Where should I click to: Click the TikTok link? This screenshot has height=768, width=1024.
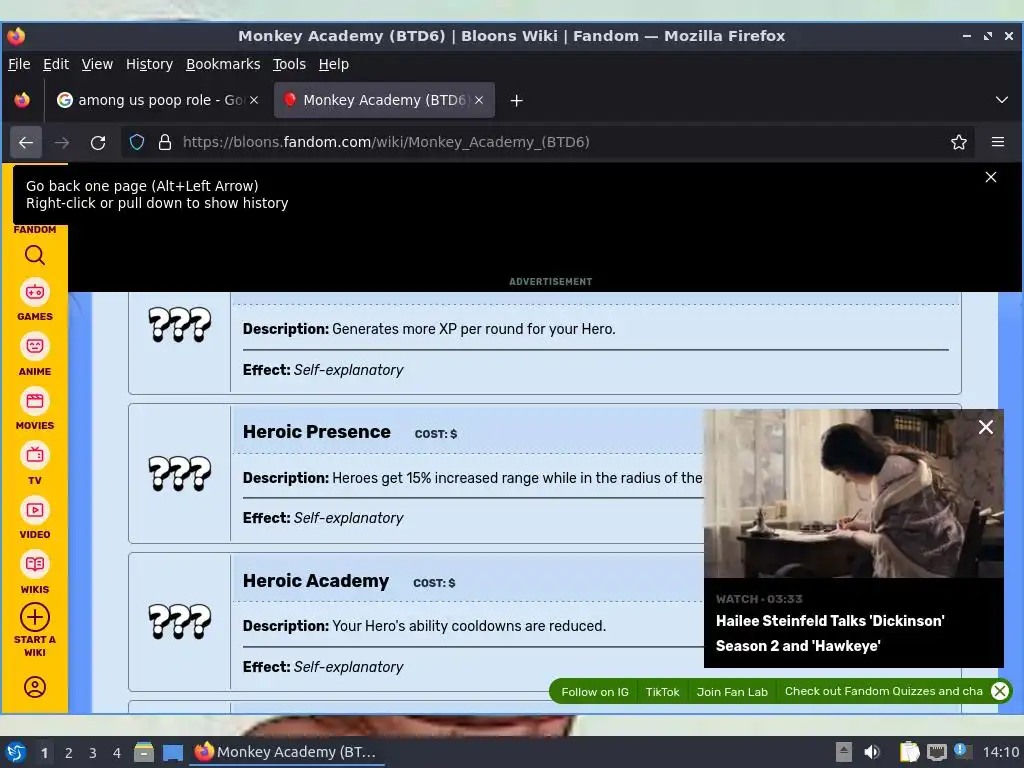(662, 692)
